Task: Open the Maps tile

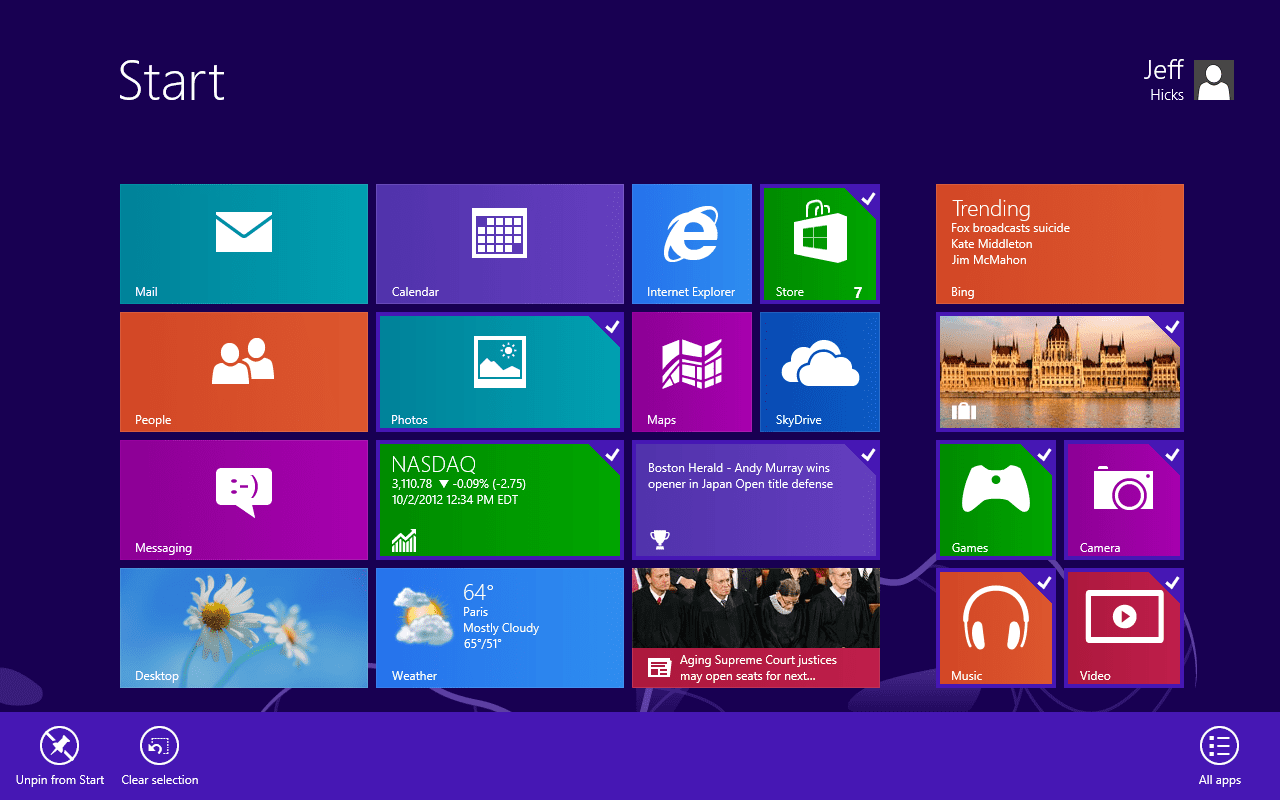Action: 692,372
